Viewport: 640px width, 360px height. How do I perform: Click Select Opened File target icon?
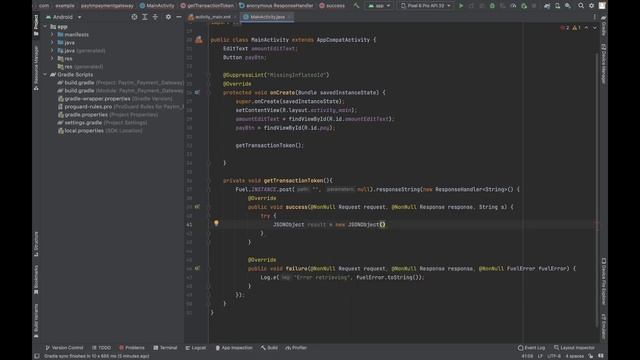(134, 17)
